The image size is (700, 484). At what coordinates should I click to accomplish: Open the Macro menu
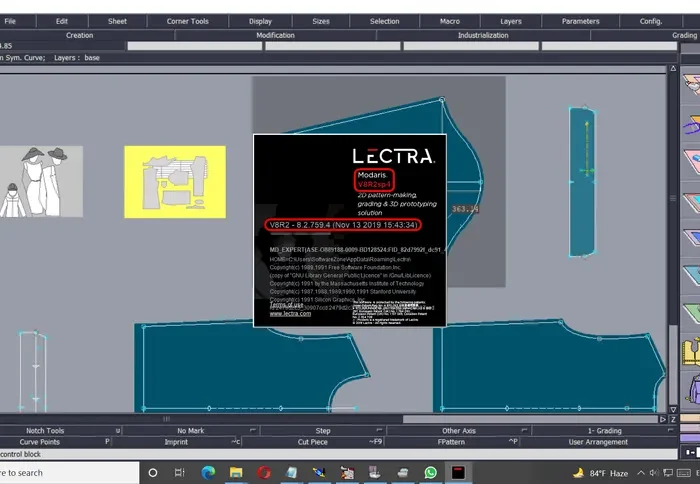[x=450, y=21]
